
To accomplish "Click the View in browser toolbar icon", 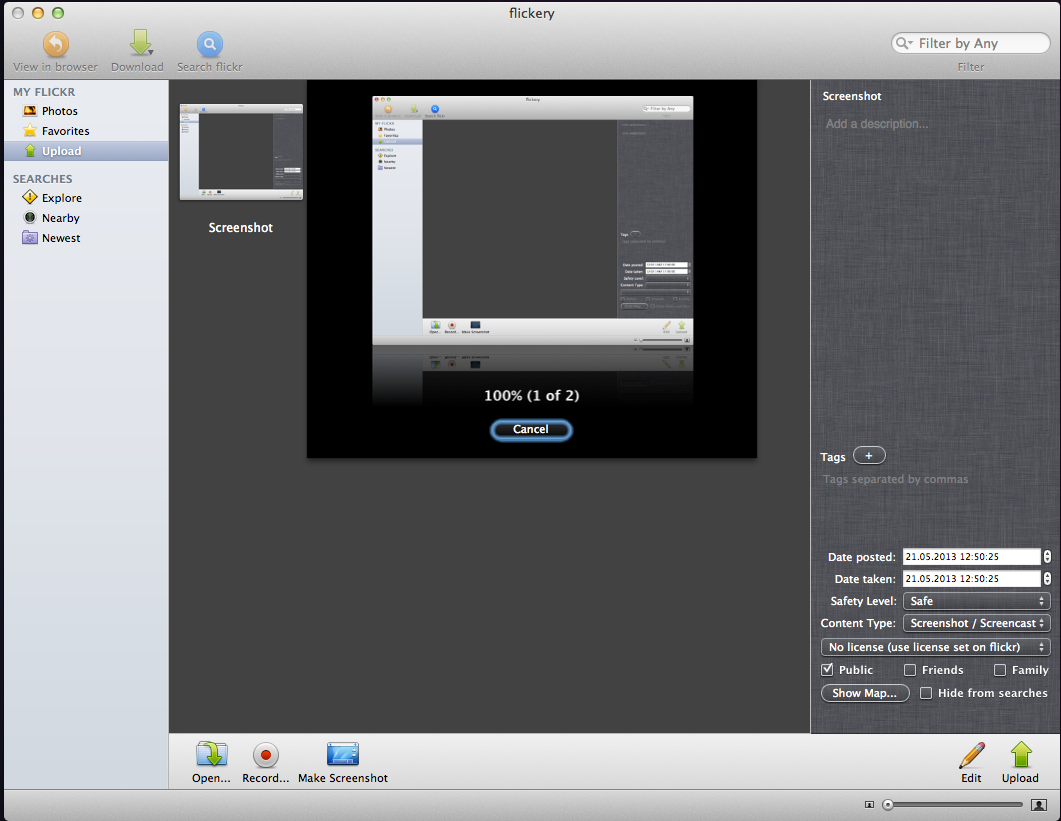I will [x=56, y=46].
